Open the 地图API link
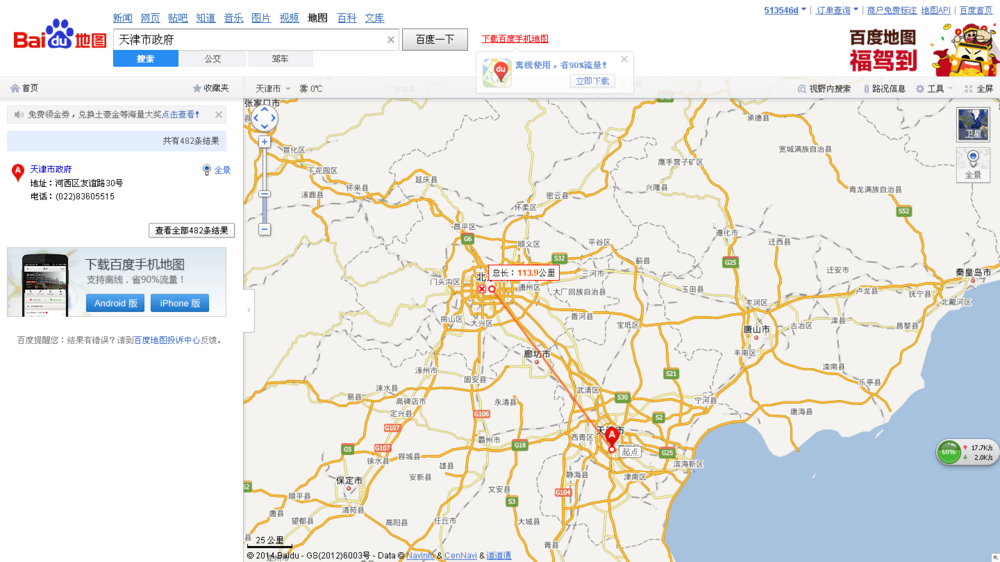This screenshot has width=1000, height=562. [x=936, y=10]
